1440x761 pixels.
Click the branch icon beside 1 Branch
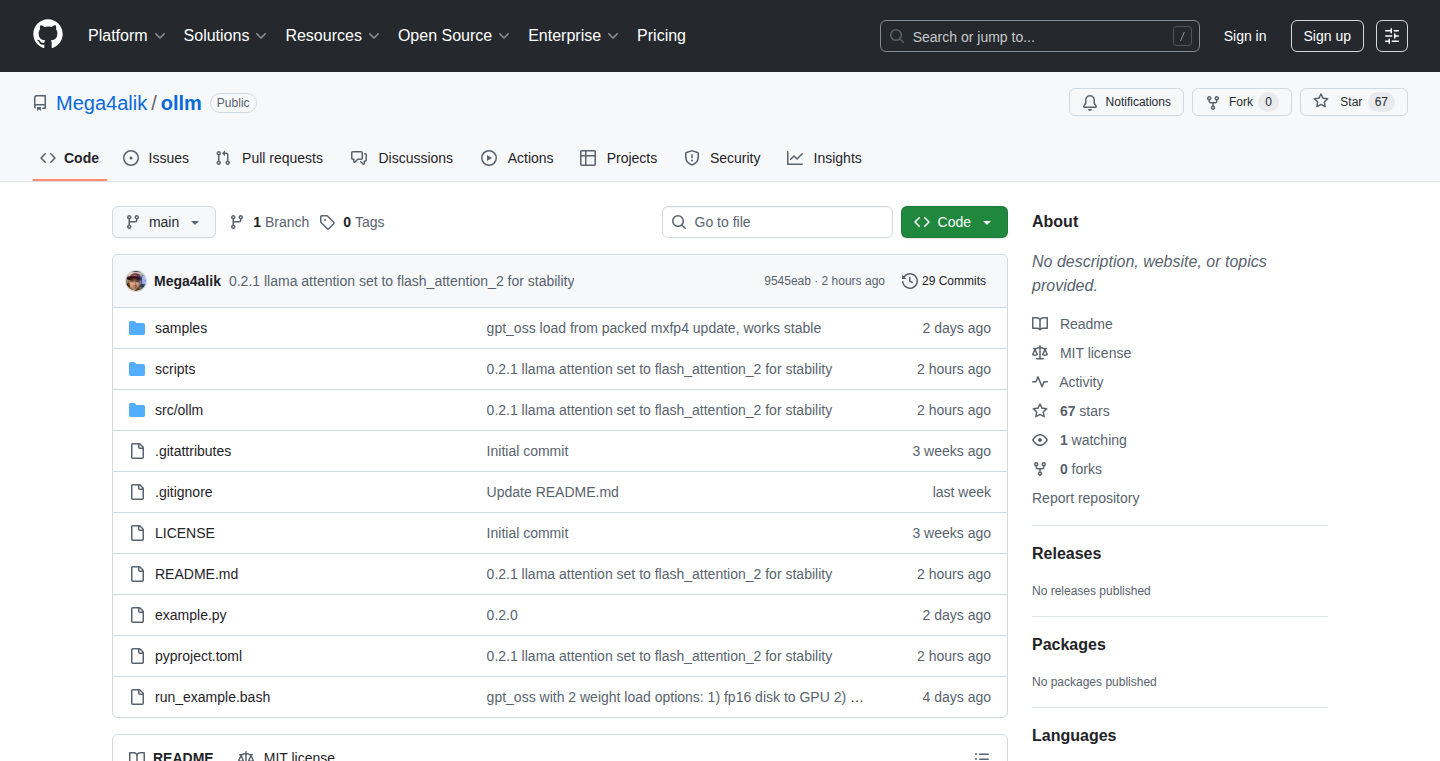(x=237, y=222)
